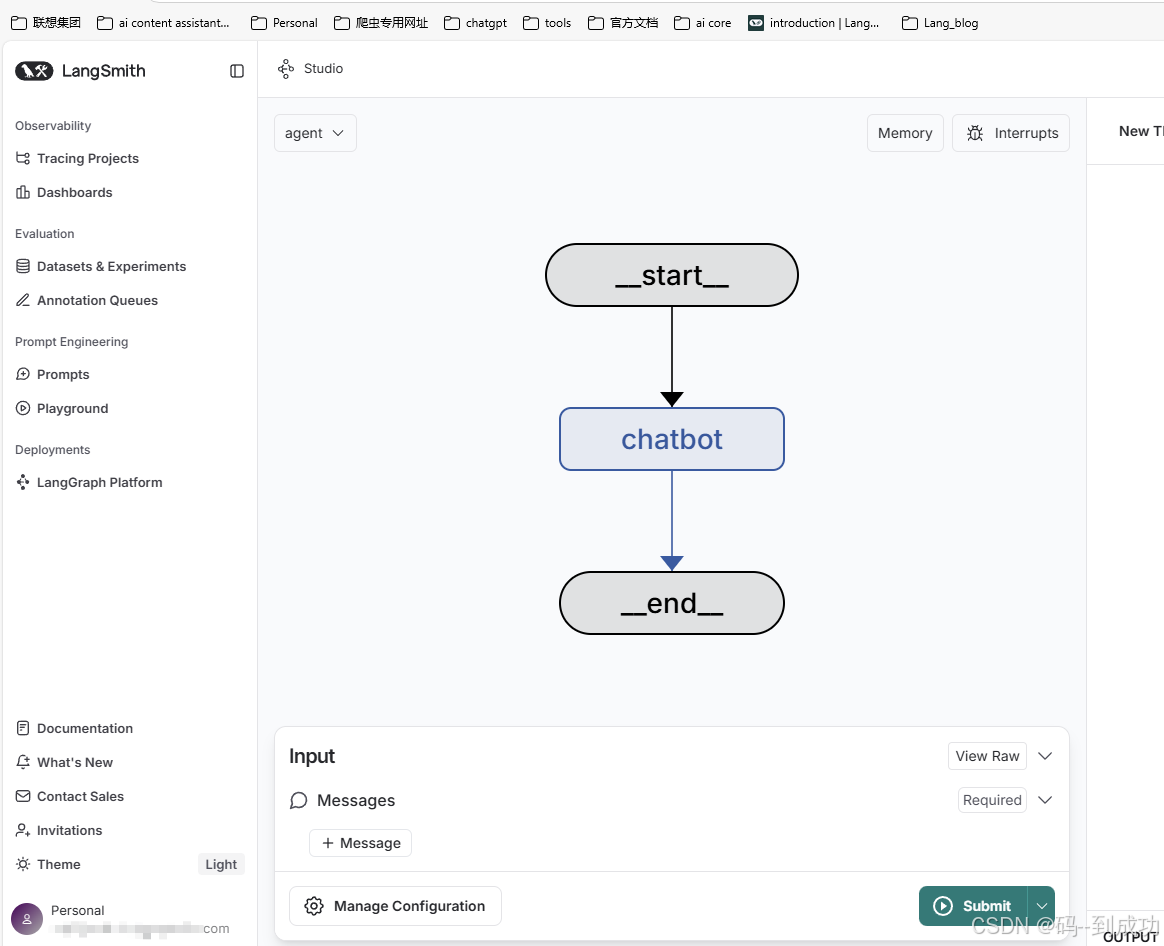Click the Contact Sales envelope icon

coord(23,796)
